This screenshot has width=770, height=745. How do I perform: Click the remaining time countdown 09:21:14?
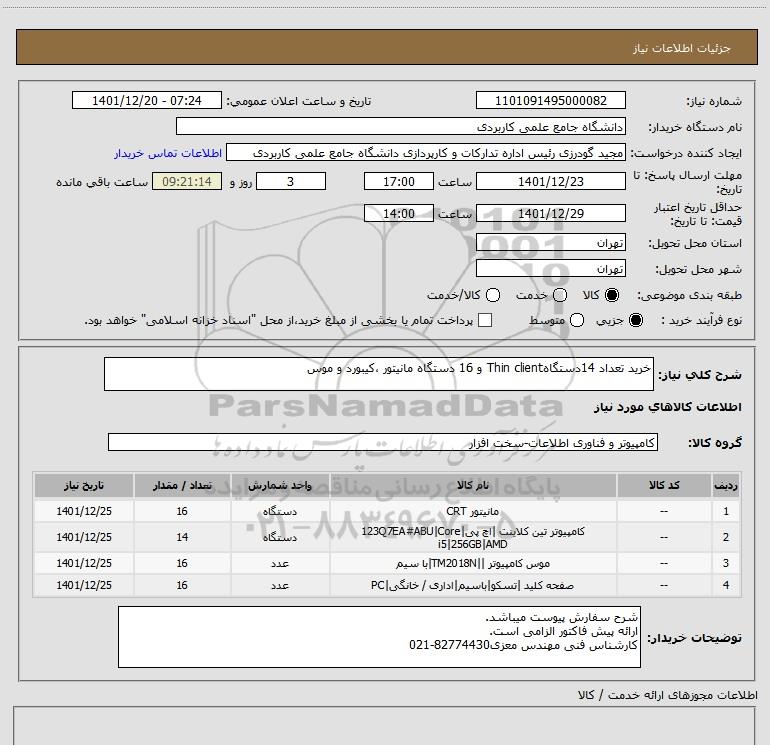click(187, 181)
